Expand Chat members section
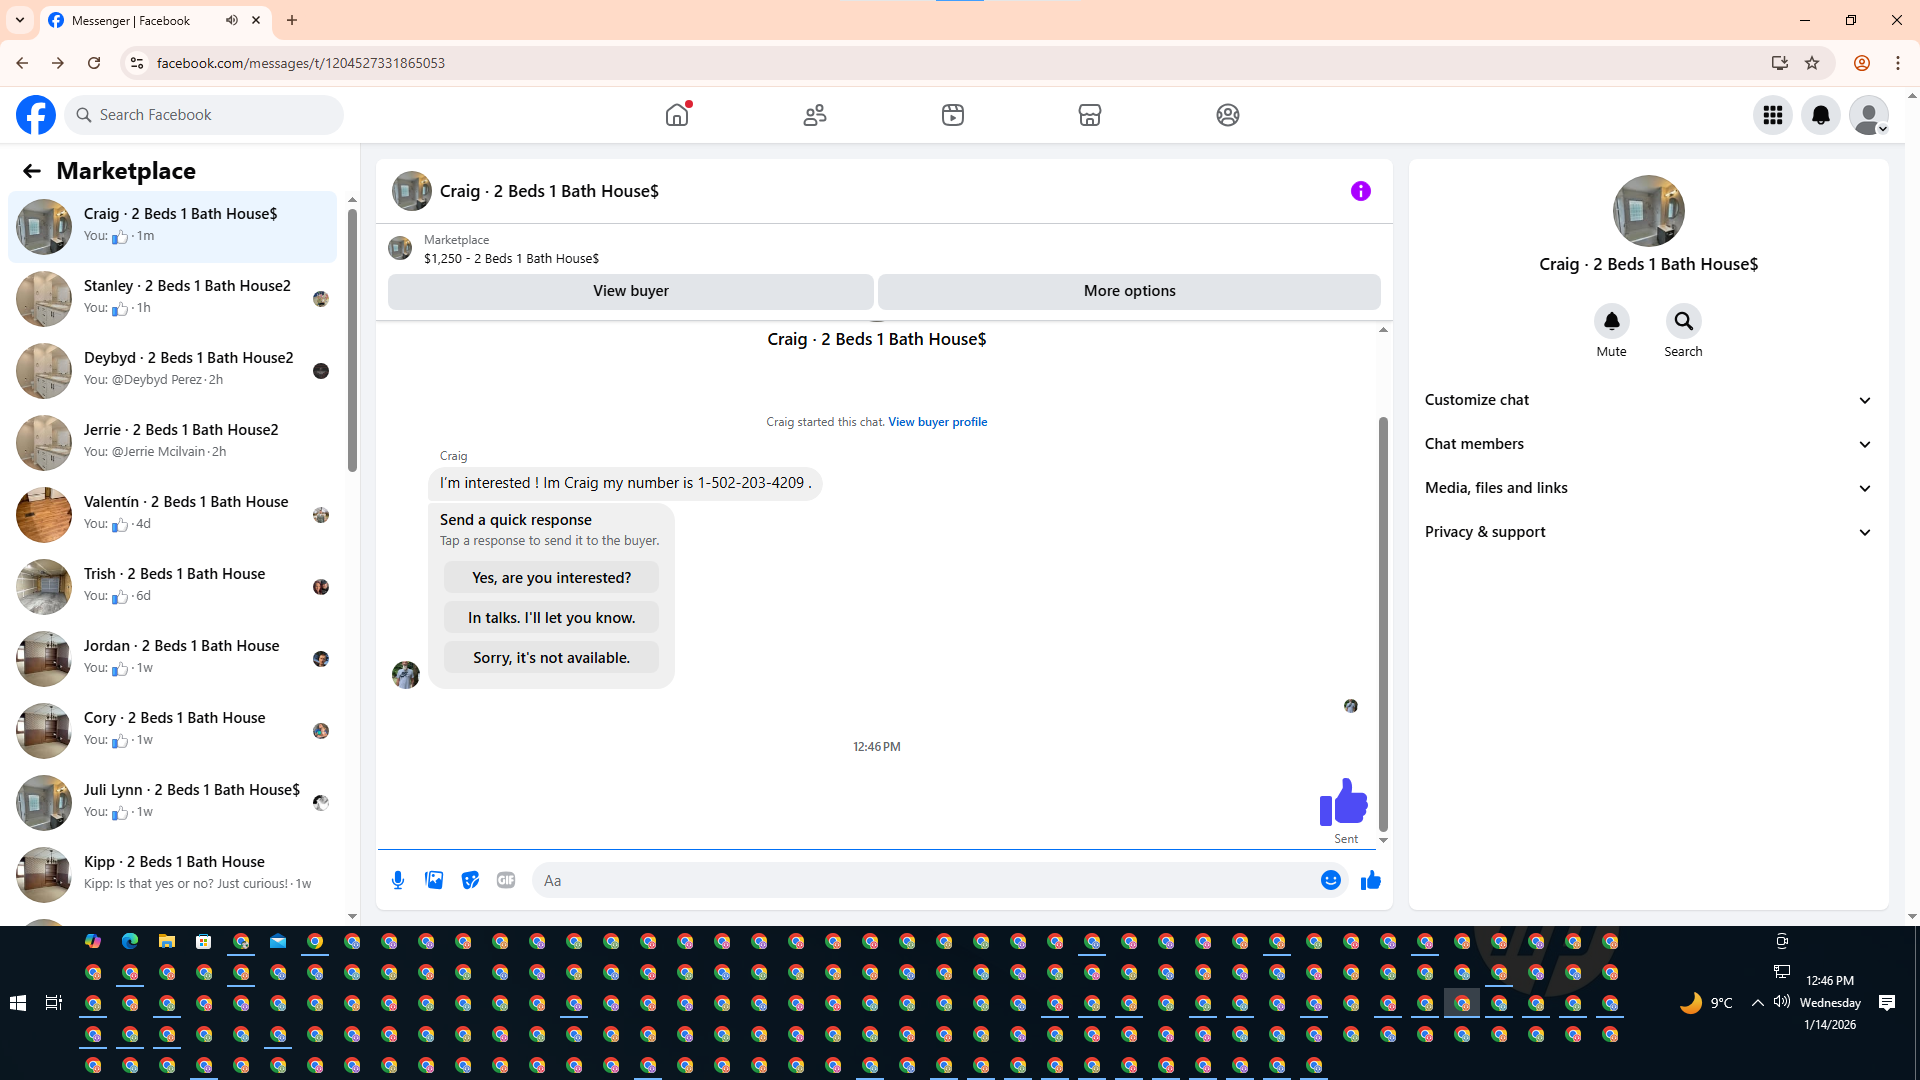Image resolution: width=1920 pixels, height=1080 pixels. coord(1648,444)
